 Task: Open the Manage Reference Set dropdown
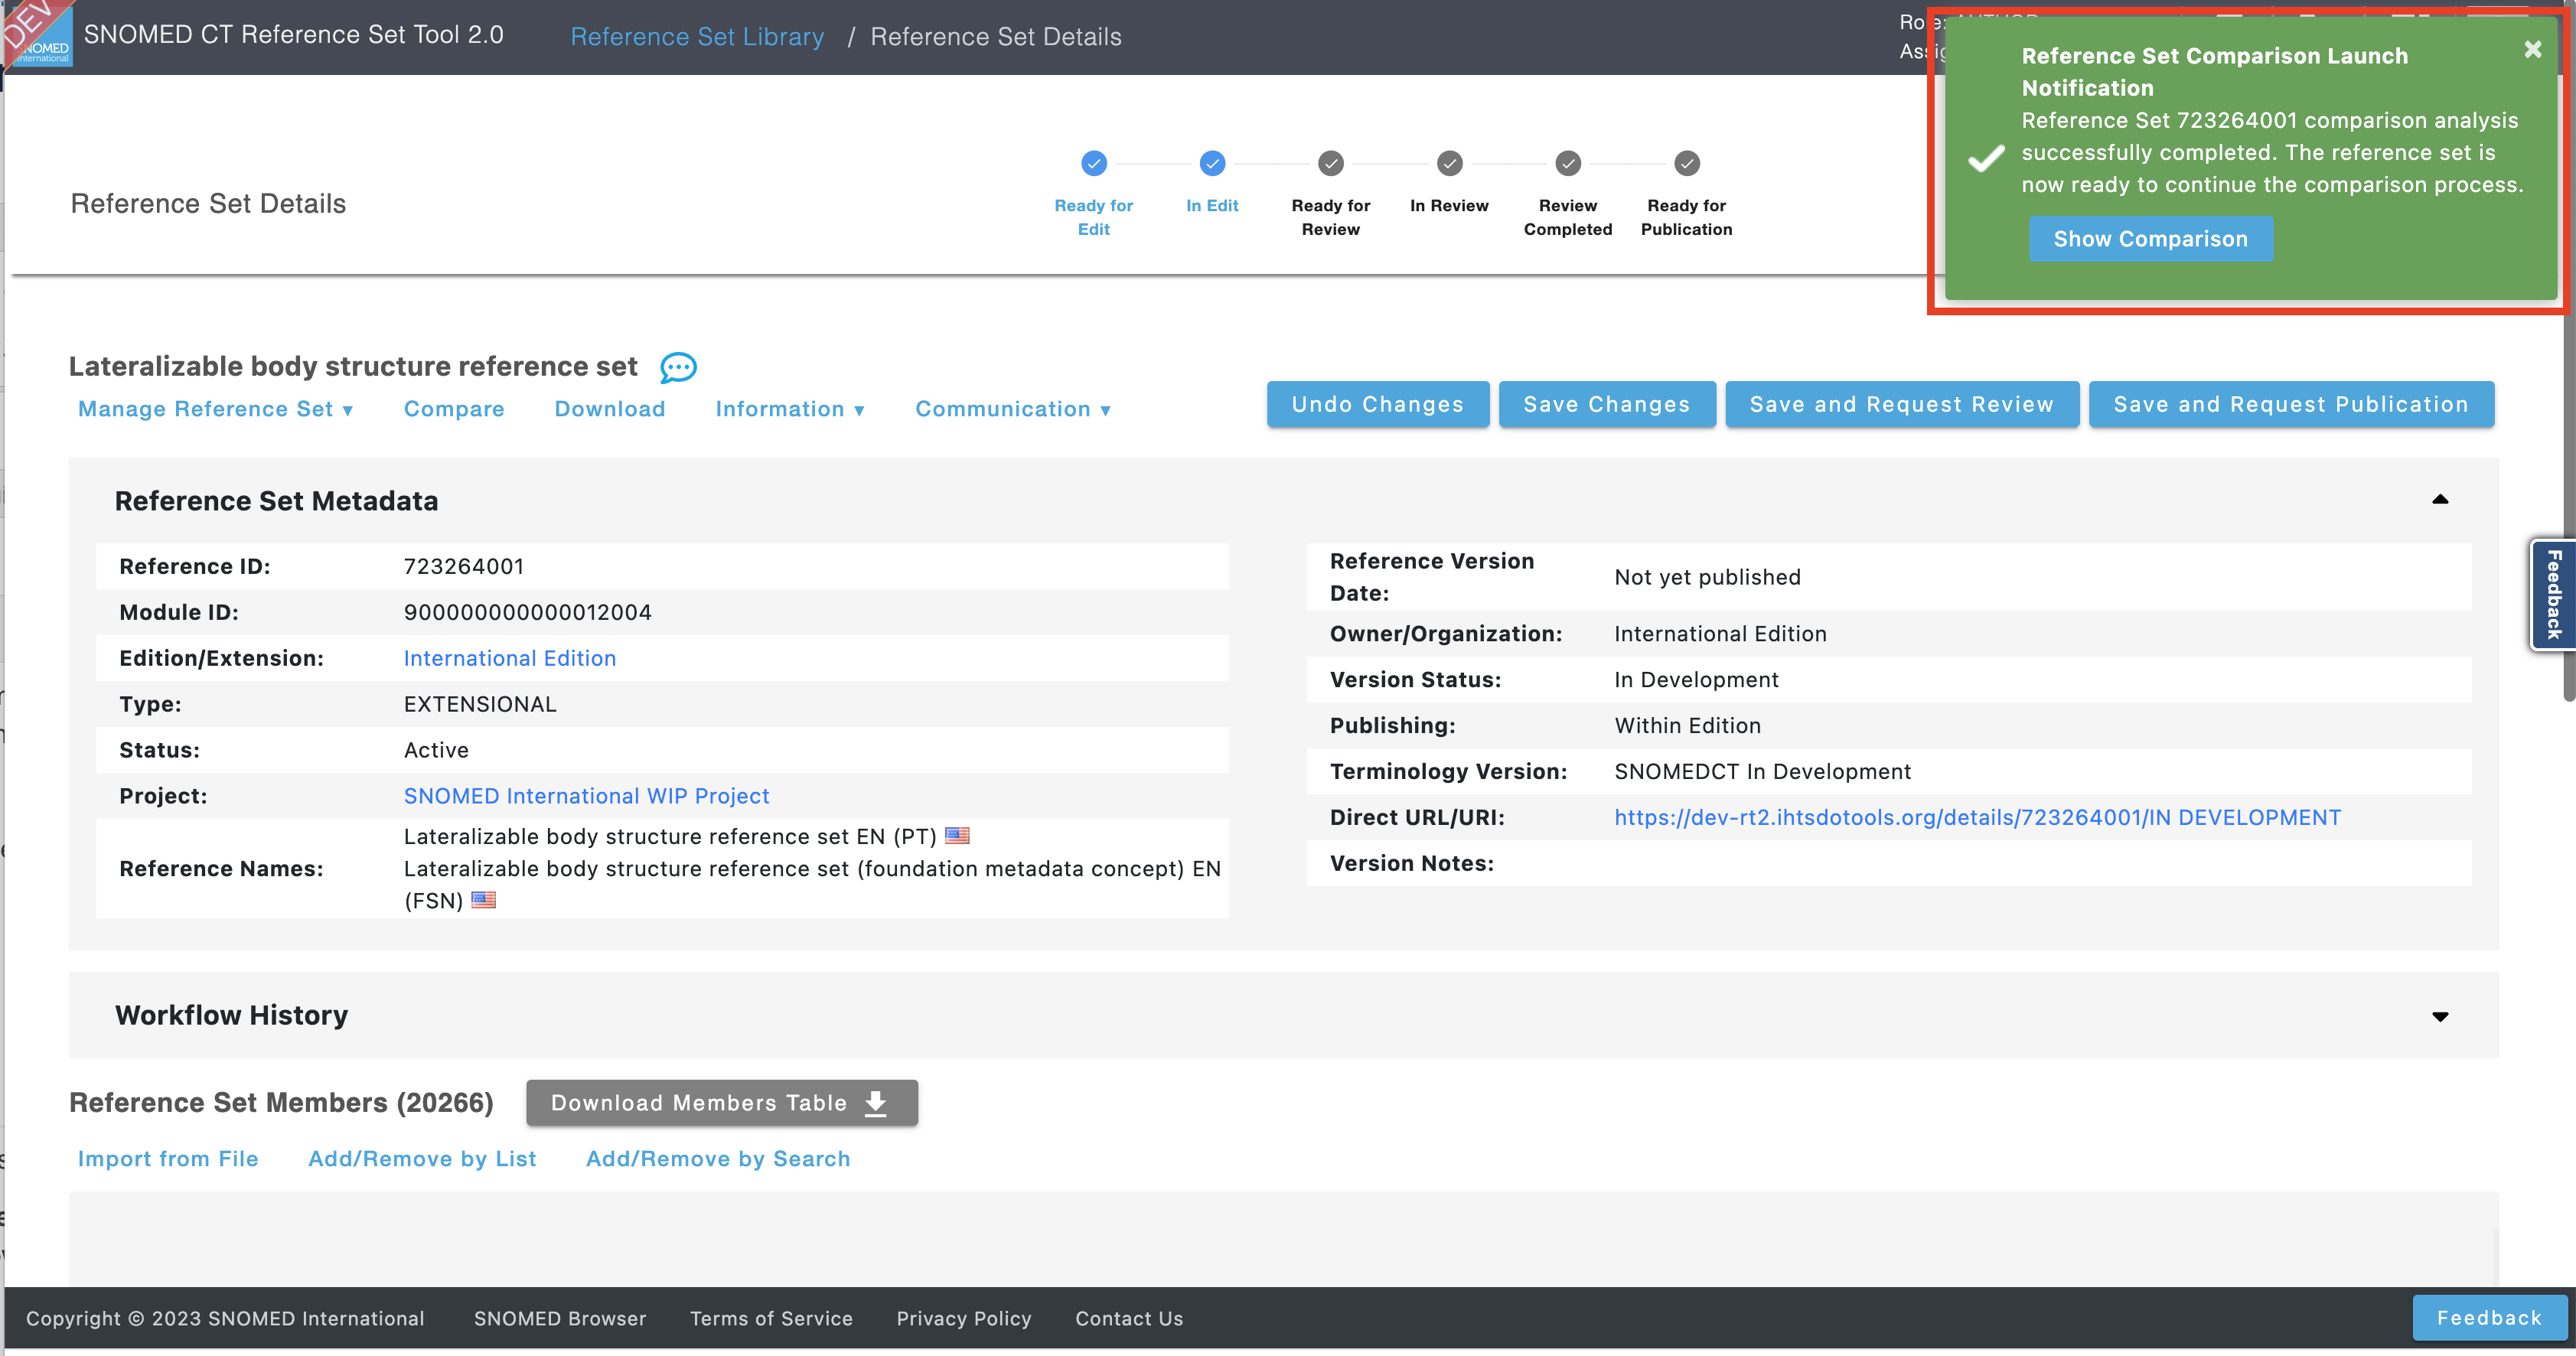point(215,409)
